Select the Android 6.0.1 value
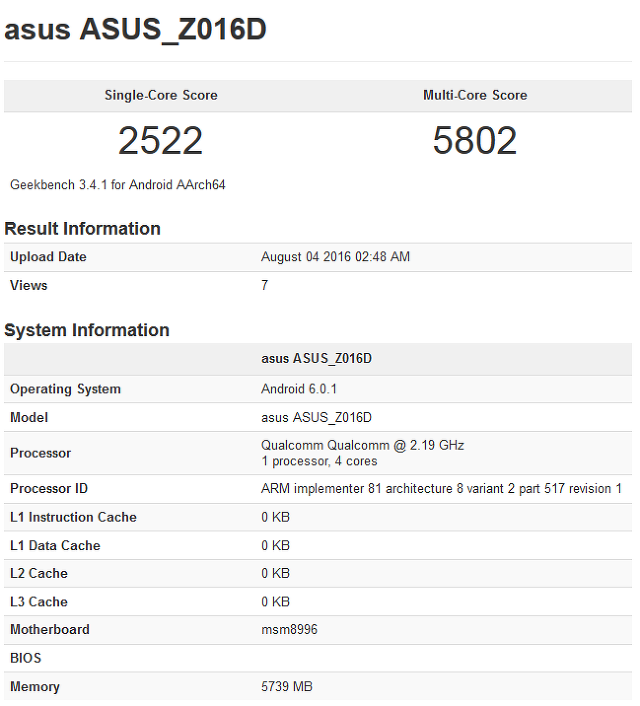Image resolution: width=640 pixels, height=706 pixels. (299, 389)
